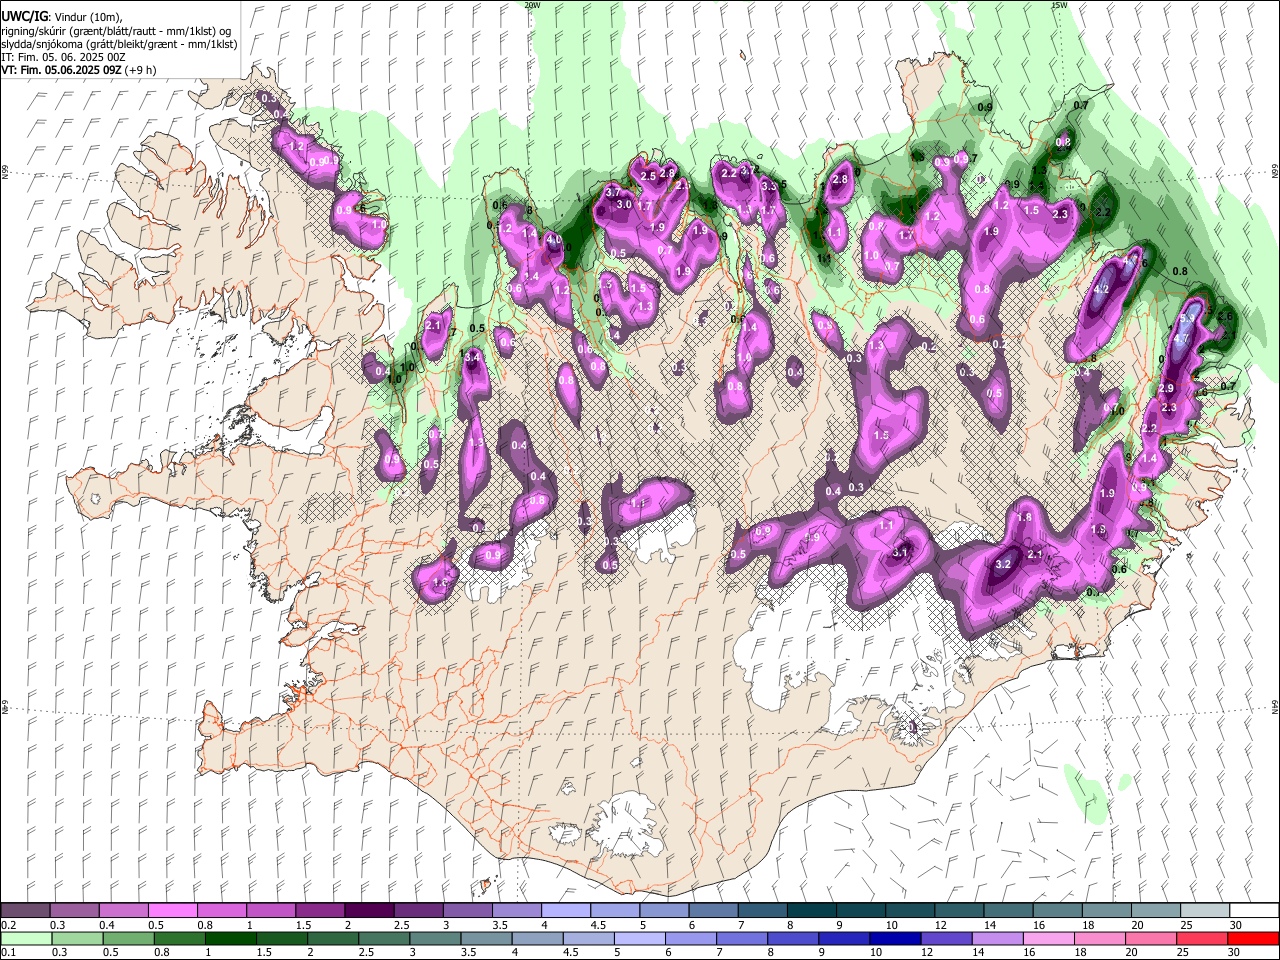
Task: Click the bright red swatch ending the bottom legend row
Action: (x=1253, y=938)
